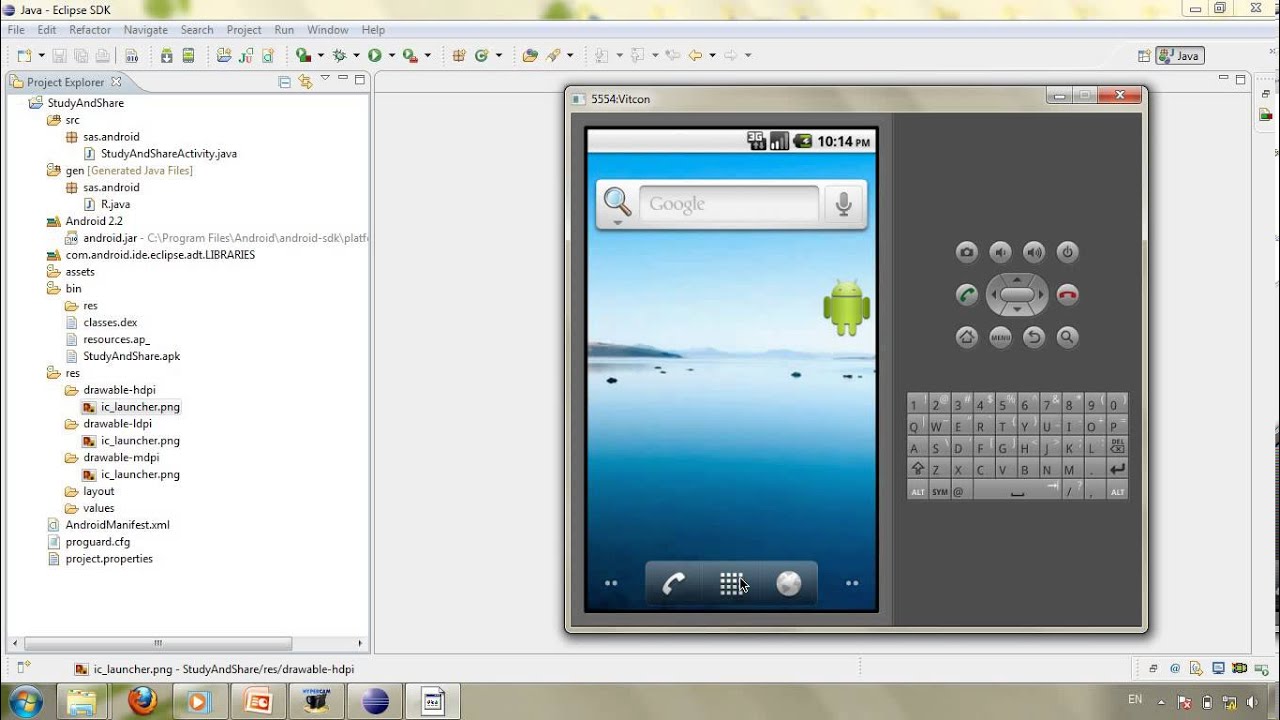This screenshot has height=720, width=1280.
Task: Click the Google search input field
Action: [x=728, y=204]
